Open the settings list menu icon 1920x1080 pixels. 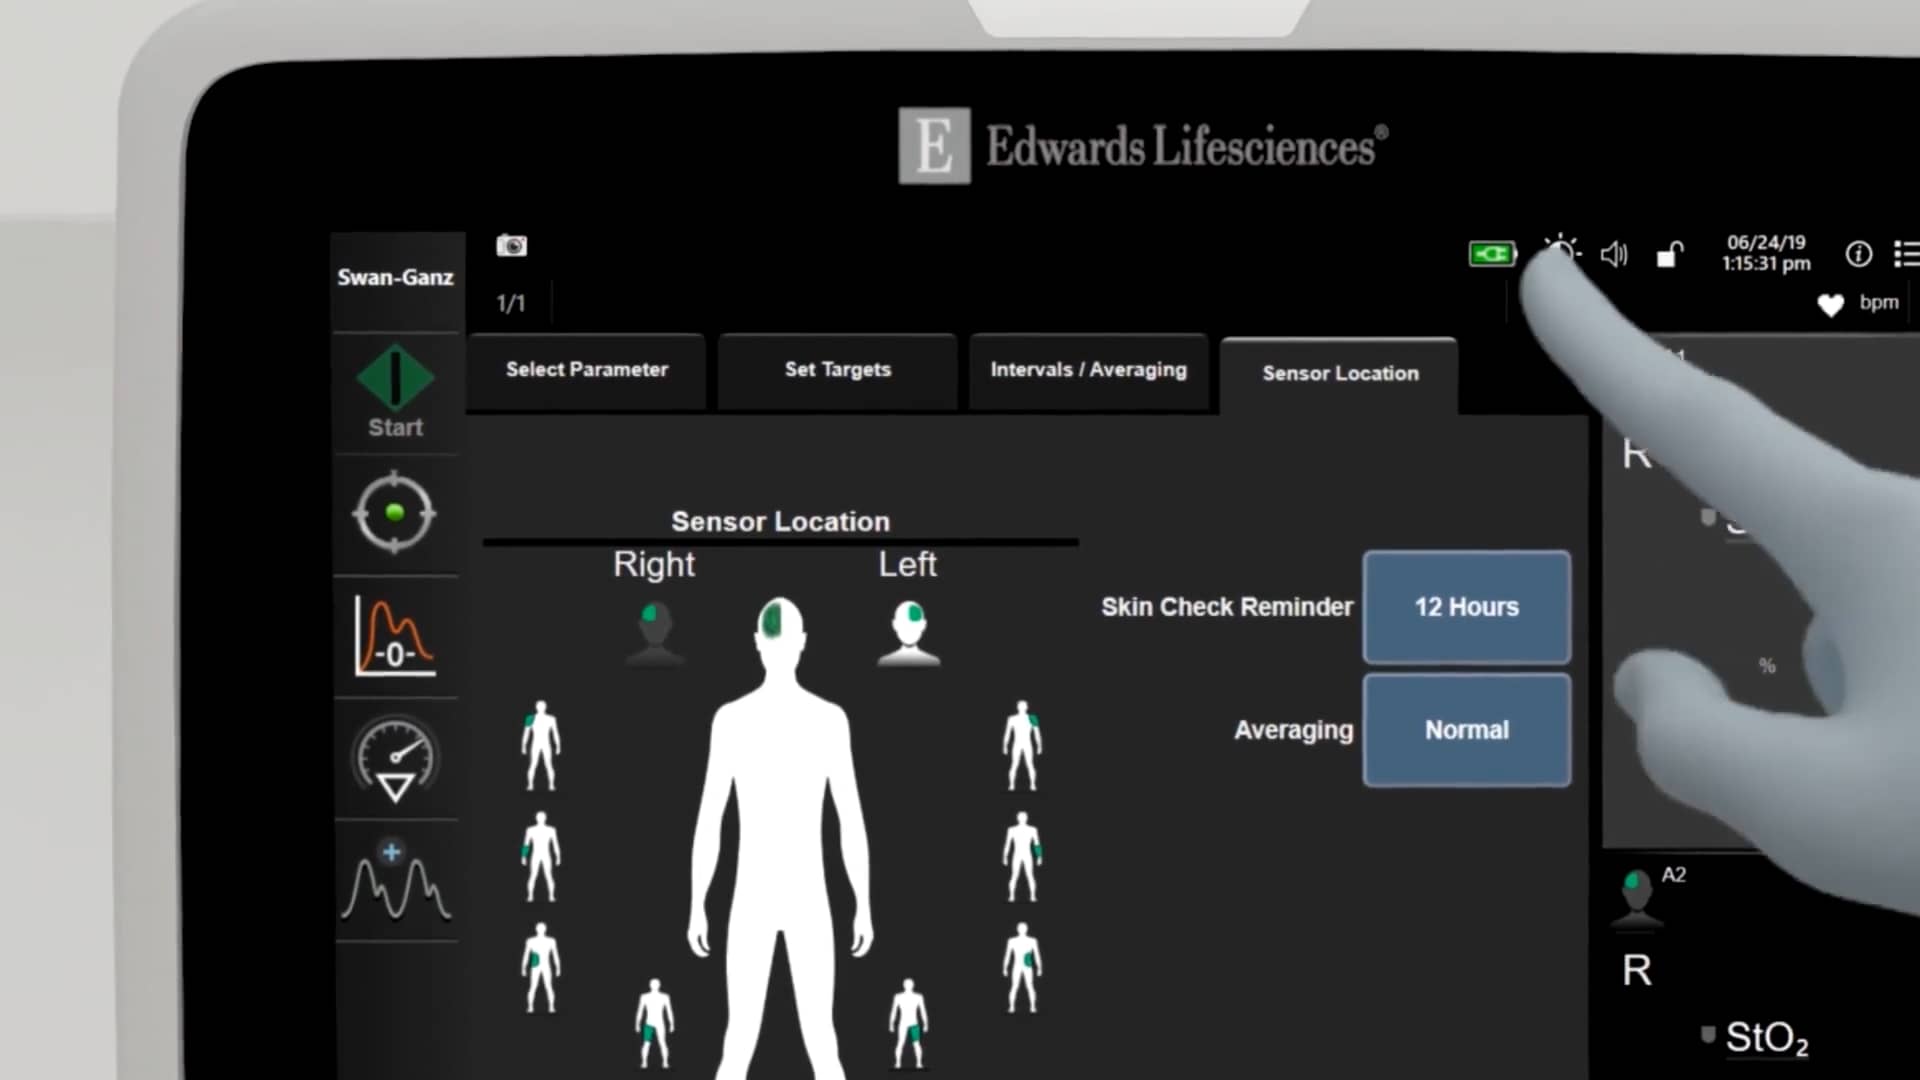pyautogui.click(x=1907, y=254)
